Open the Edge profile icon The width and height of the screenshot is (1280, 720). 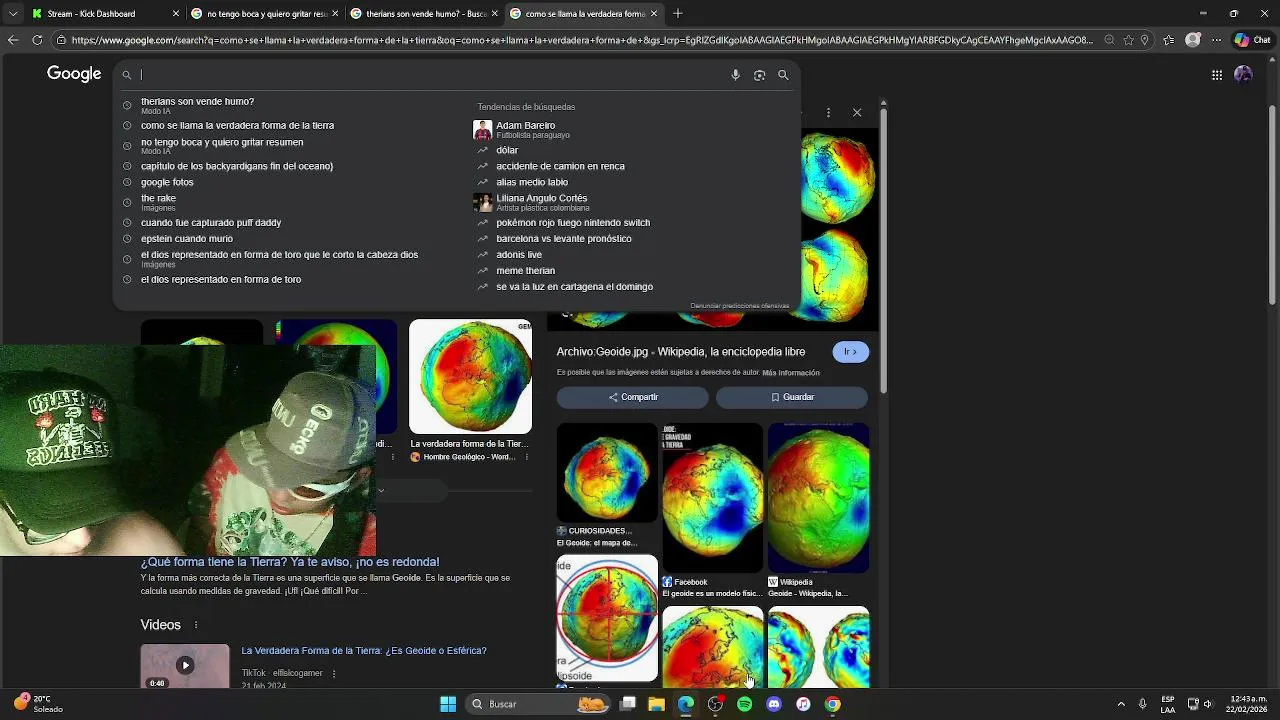pyautogui.click(x=1193, y=40)
